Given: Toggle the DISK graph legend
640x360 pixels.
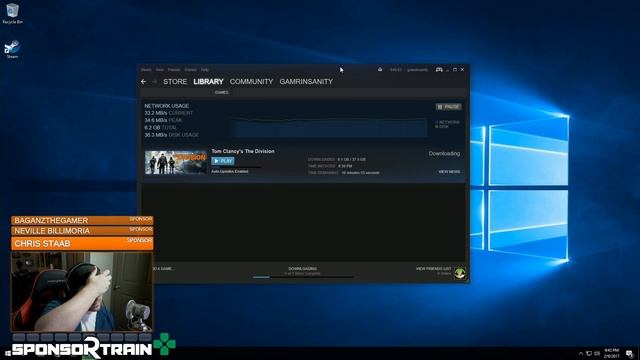Looking at the screenshot, I should [x=442, y=127].
